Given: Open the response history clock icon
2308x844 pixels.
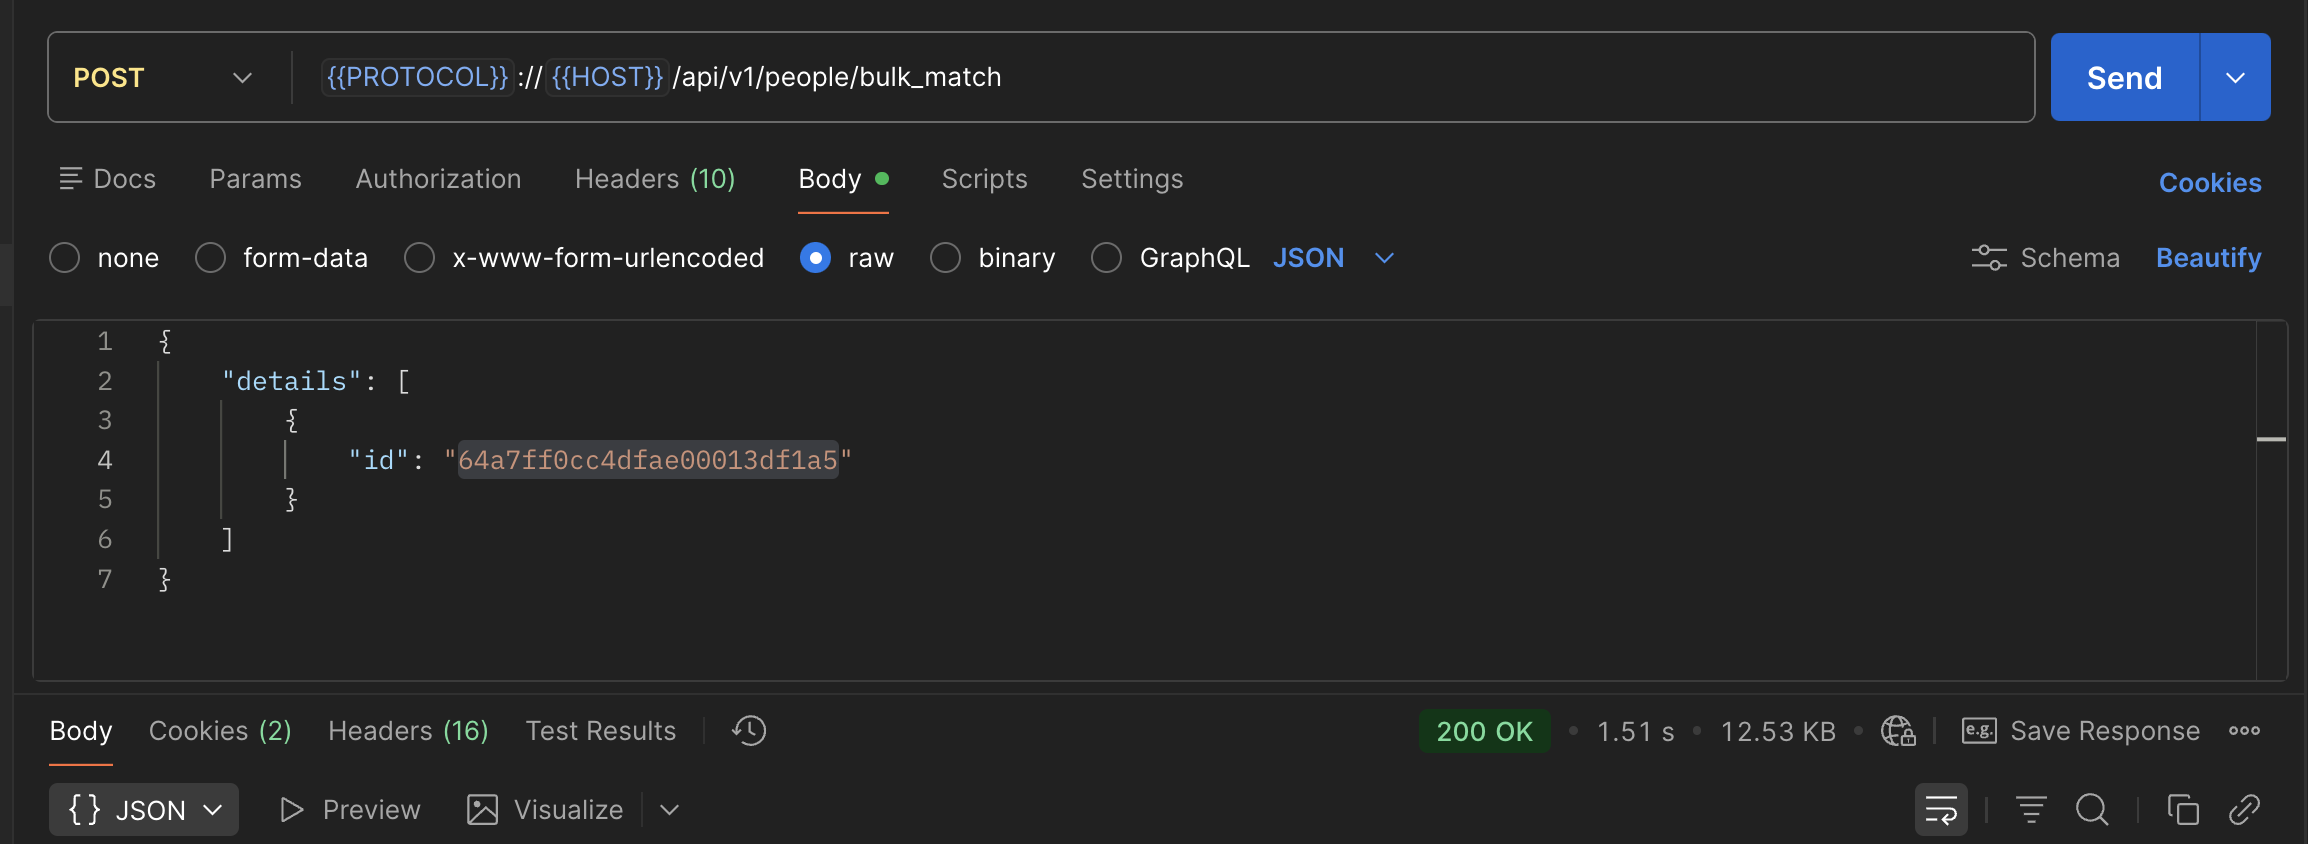Looking at the screenshot, I should coord(749,731).
